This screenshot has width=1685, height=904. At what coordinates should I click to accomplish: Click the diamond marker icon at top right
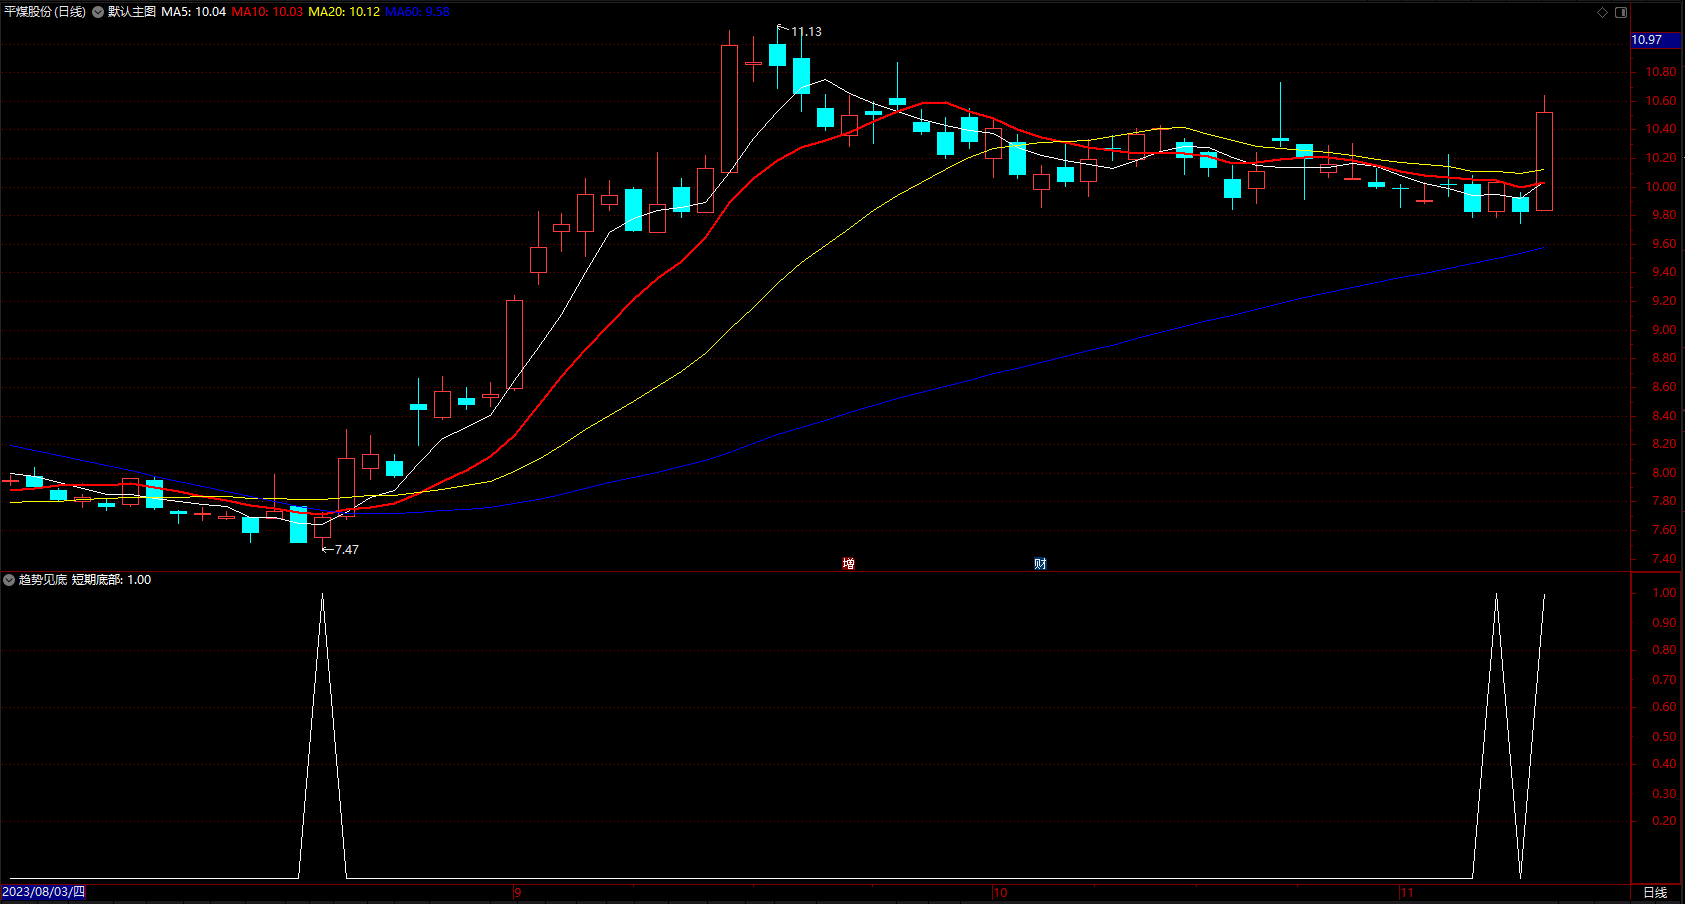tap(1602, 12)
